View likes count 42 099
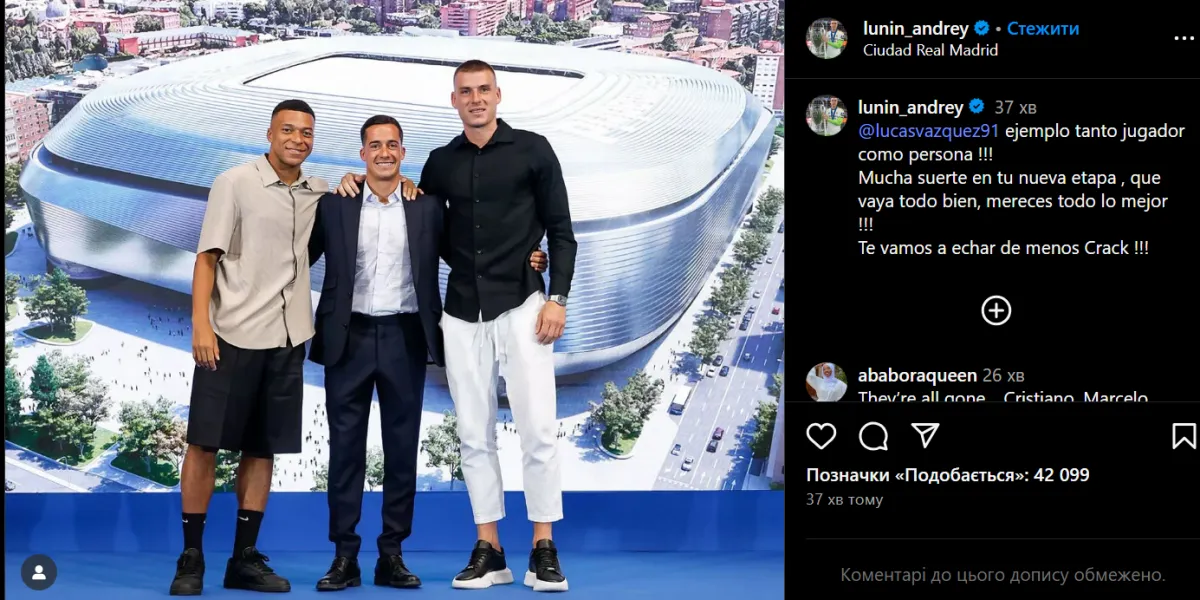This screenshot has width=1200, height=600. coord(948,475)
